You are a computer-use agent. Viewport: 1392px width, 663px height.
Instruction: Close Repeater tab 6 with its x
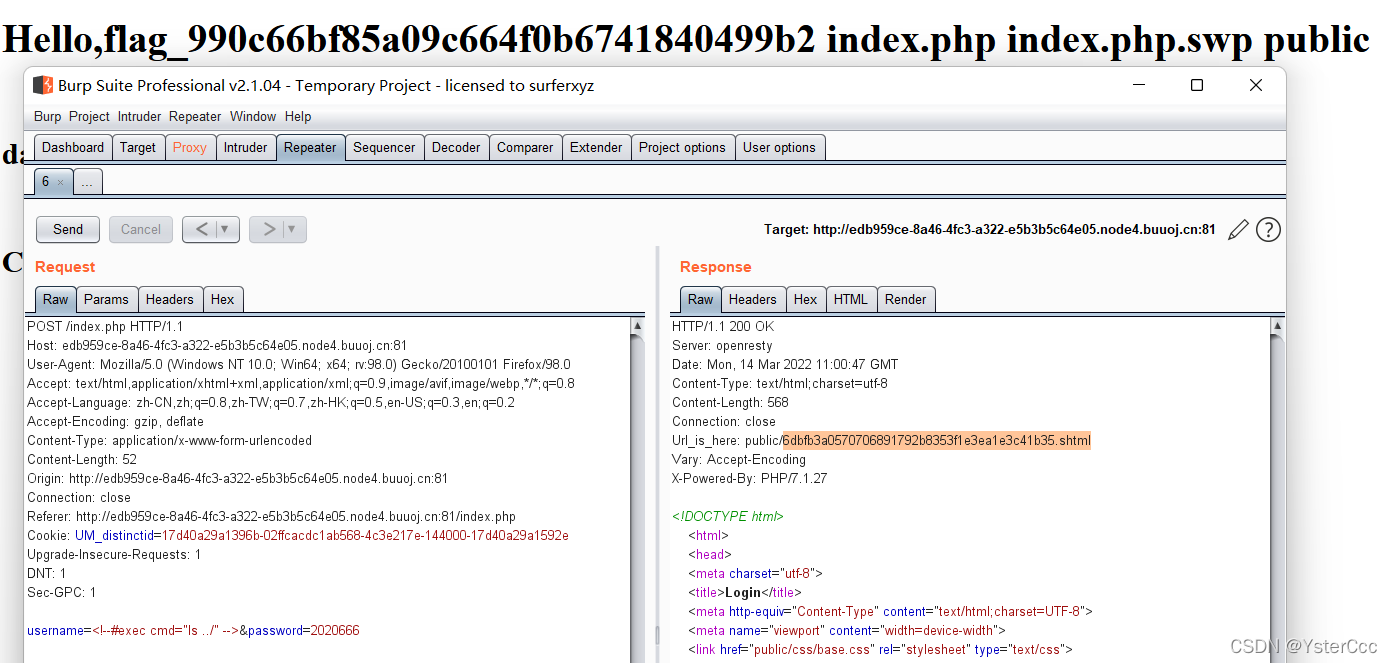point(60,183)
